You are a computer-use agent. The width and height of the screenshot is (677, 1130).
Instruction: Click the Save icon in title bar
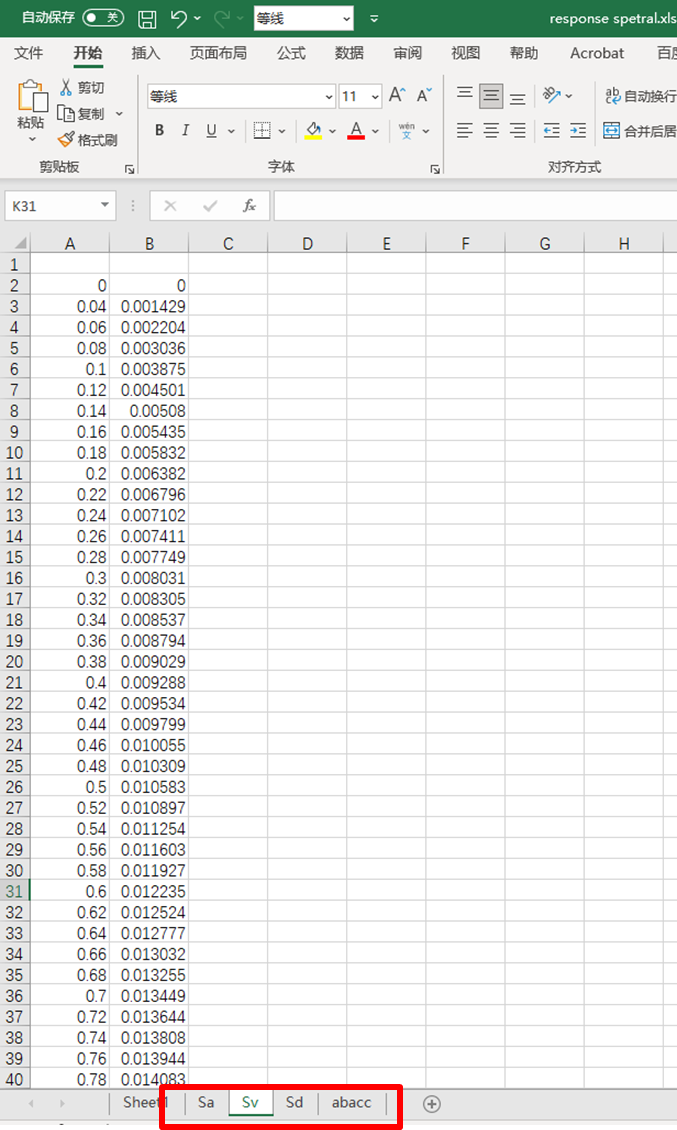147,19
